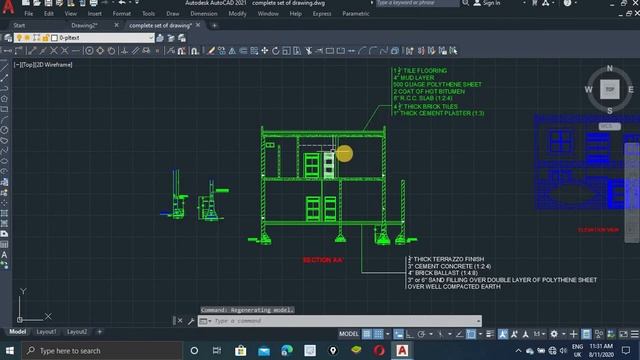This screenshot has height=360, width=640.
Task: Switch to the Drawing2 file tab
Action: pyautogui.click(x=84, y=25)
